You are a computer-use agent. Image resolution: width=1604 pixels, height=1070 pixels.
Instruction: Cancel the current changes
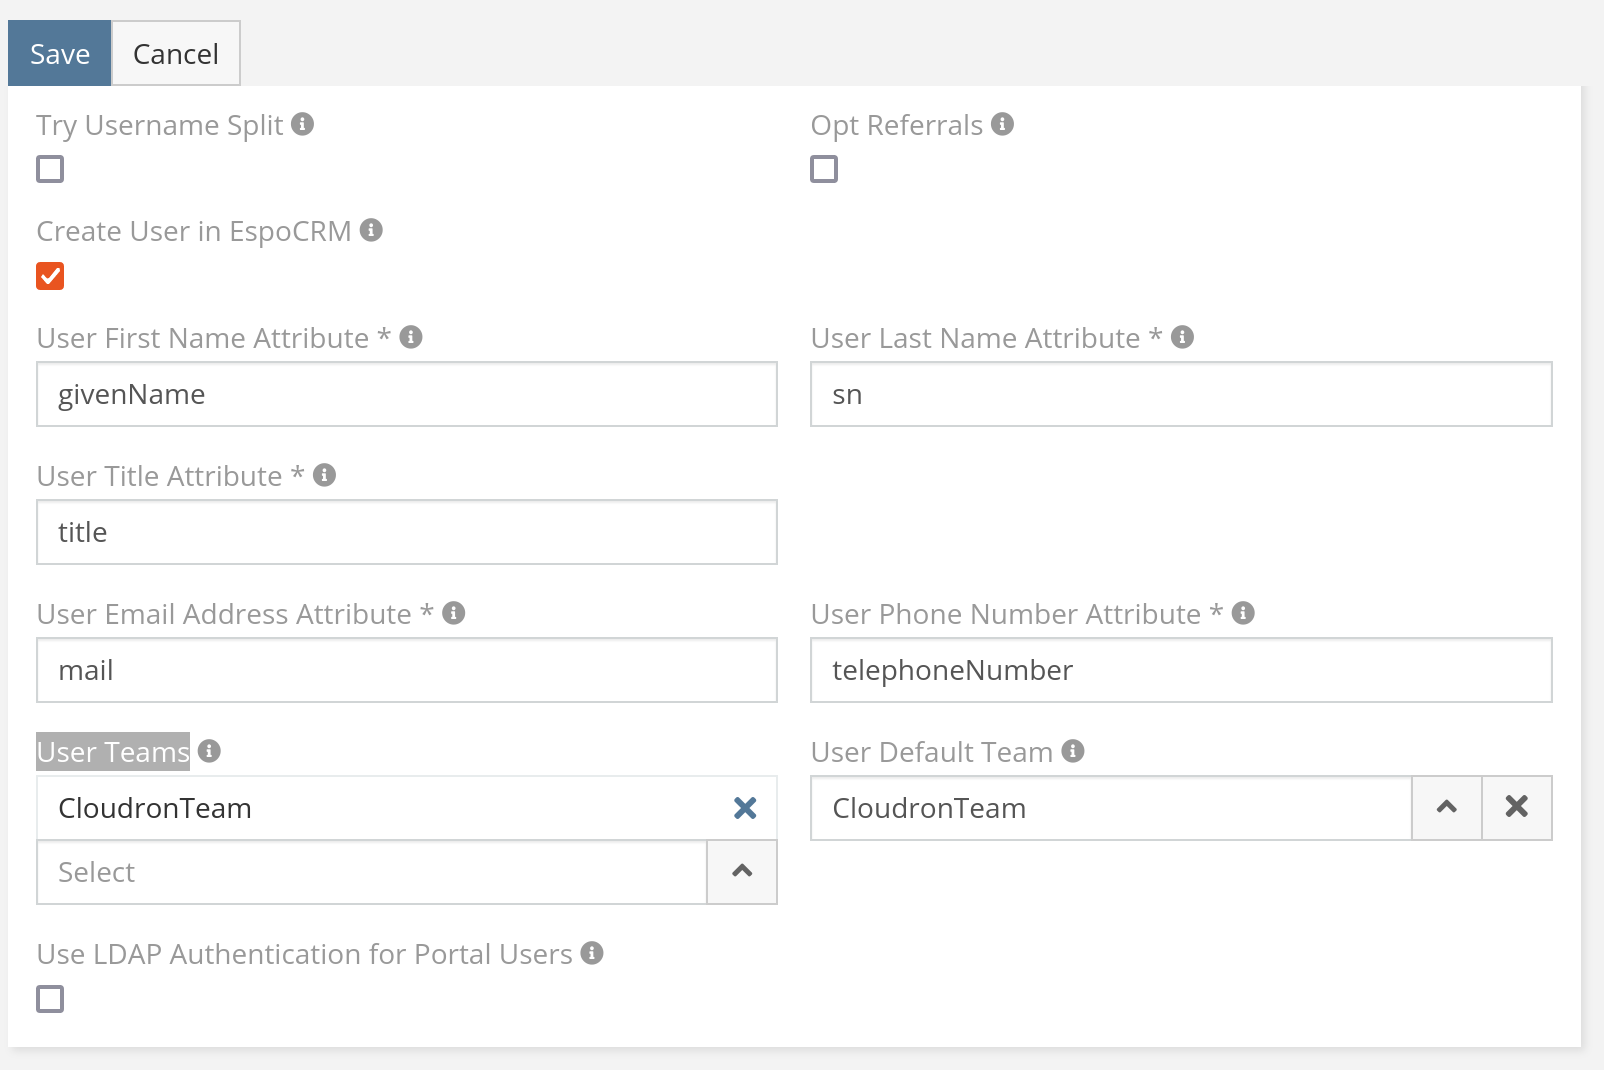tap(176, 52)
